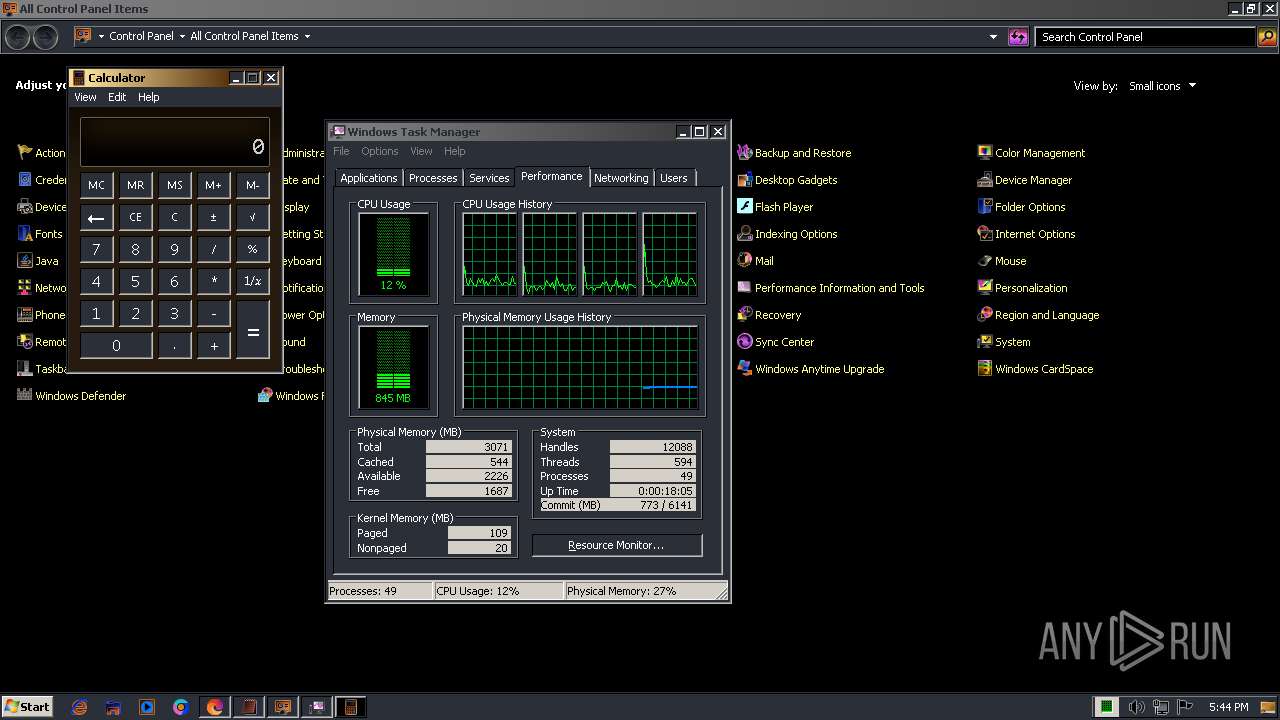Open the View by Small icons dropdown
1280x720 pixels.
point(1162,86)
